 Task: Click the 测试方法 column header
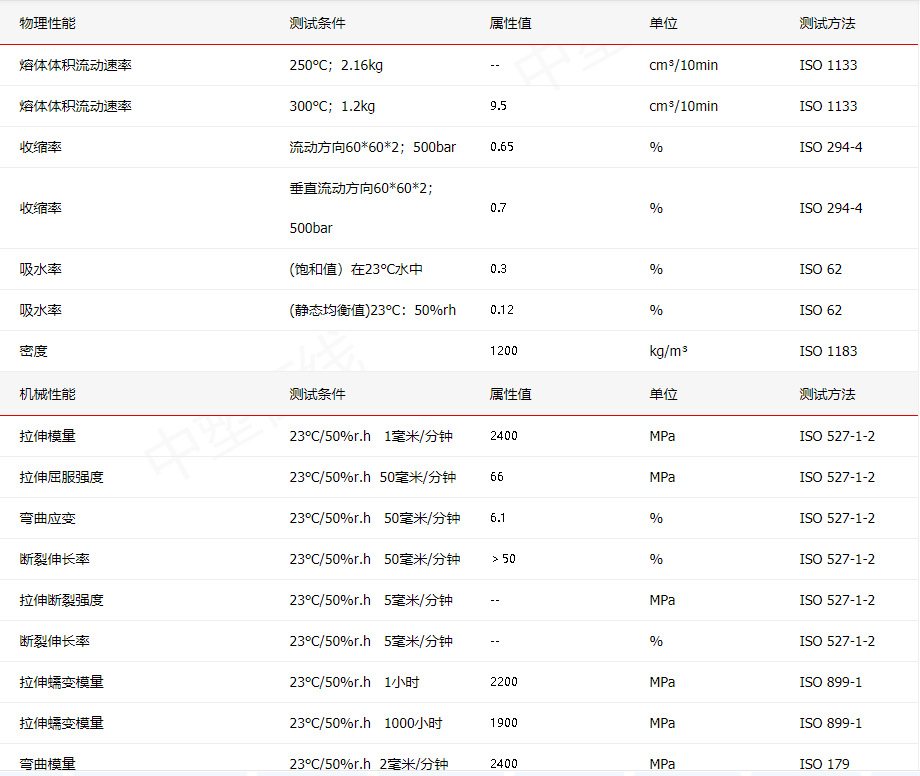click(x=828, y=22)
